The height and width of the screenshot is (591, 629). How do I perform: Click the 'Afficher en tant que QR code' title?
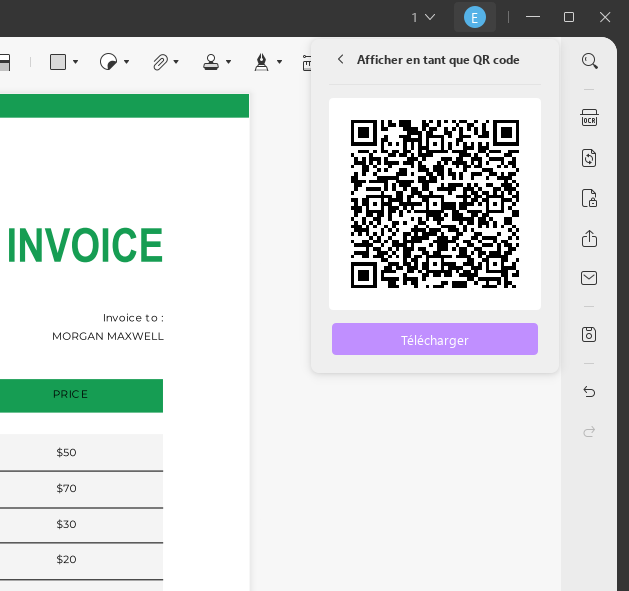pos(438,60)
